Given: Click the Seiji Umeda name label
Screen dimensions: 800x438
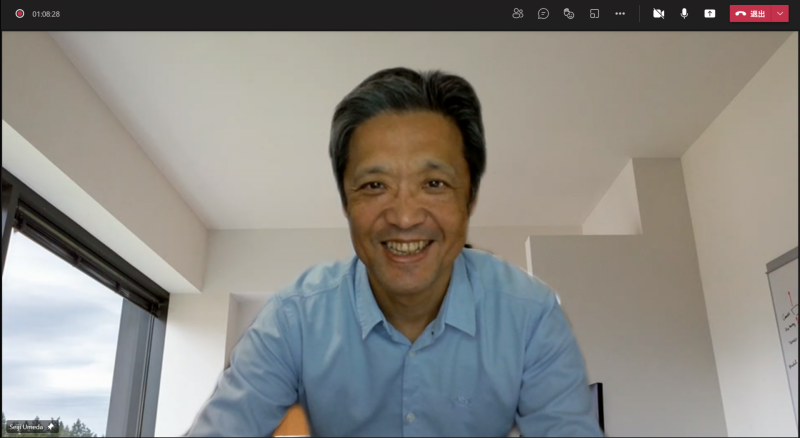Looking at the screenshot, I should [x=26, y=427].
